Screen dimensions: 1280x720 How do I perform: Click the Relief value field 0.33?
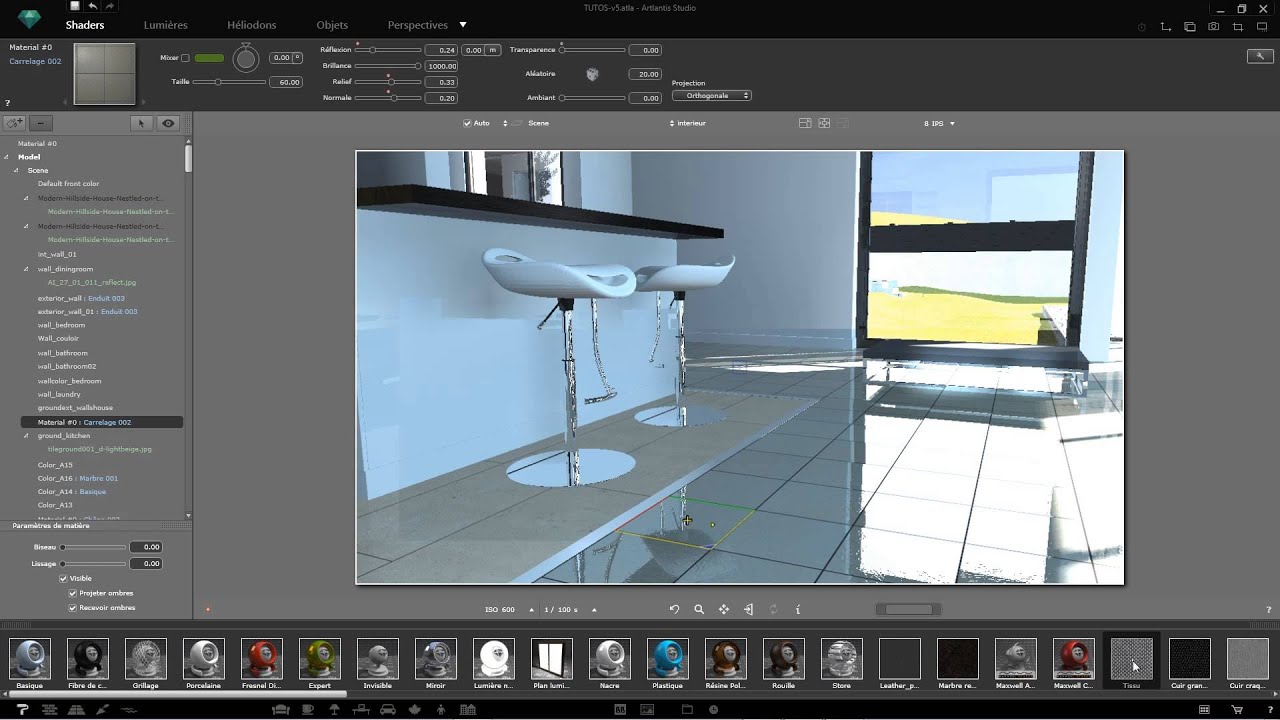click(441, 82)
